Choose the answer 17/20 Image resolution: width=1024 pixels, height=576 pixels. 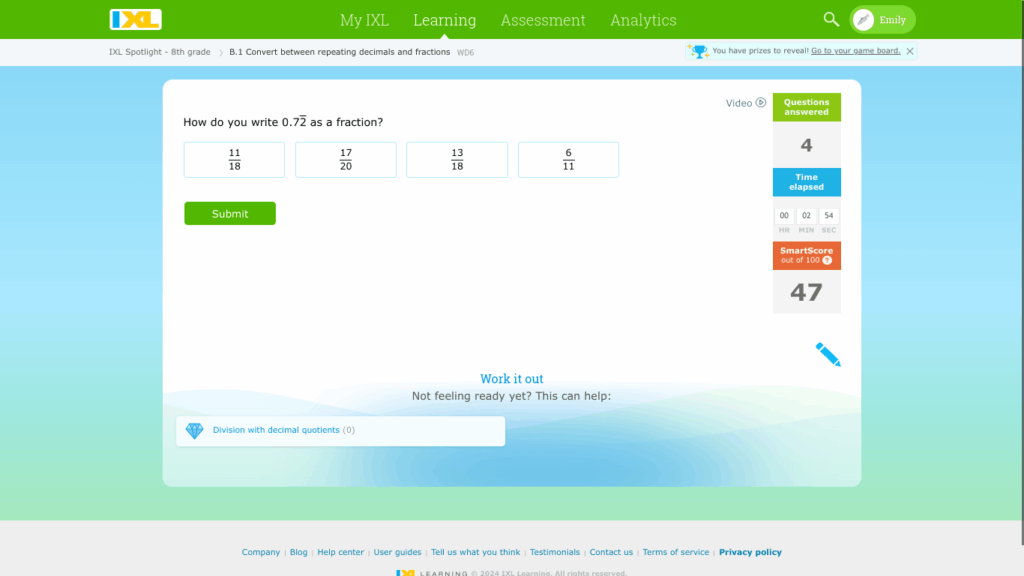click(346, 160)
